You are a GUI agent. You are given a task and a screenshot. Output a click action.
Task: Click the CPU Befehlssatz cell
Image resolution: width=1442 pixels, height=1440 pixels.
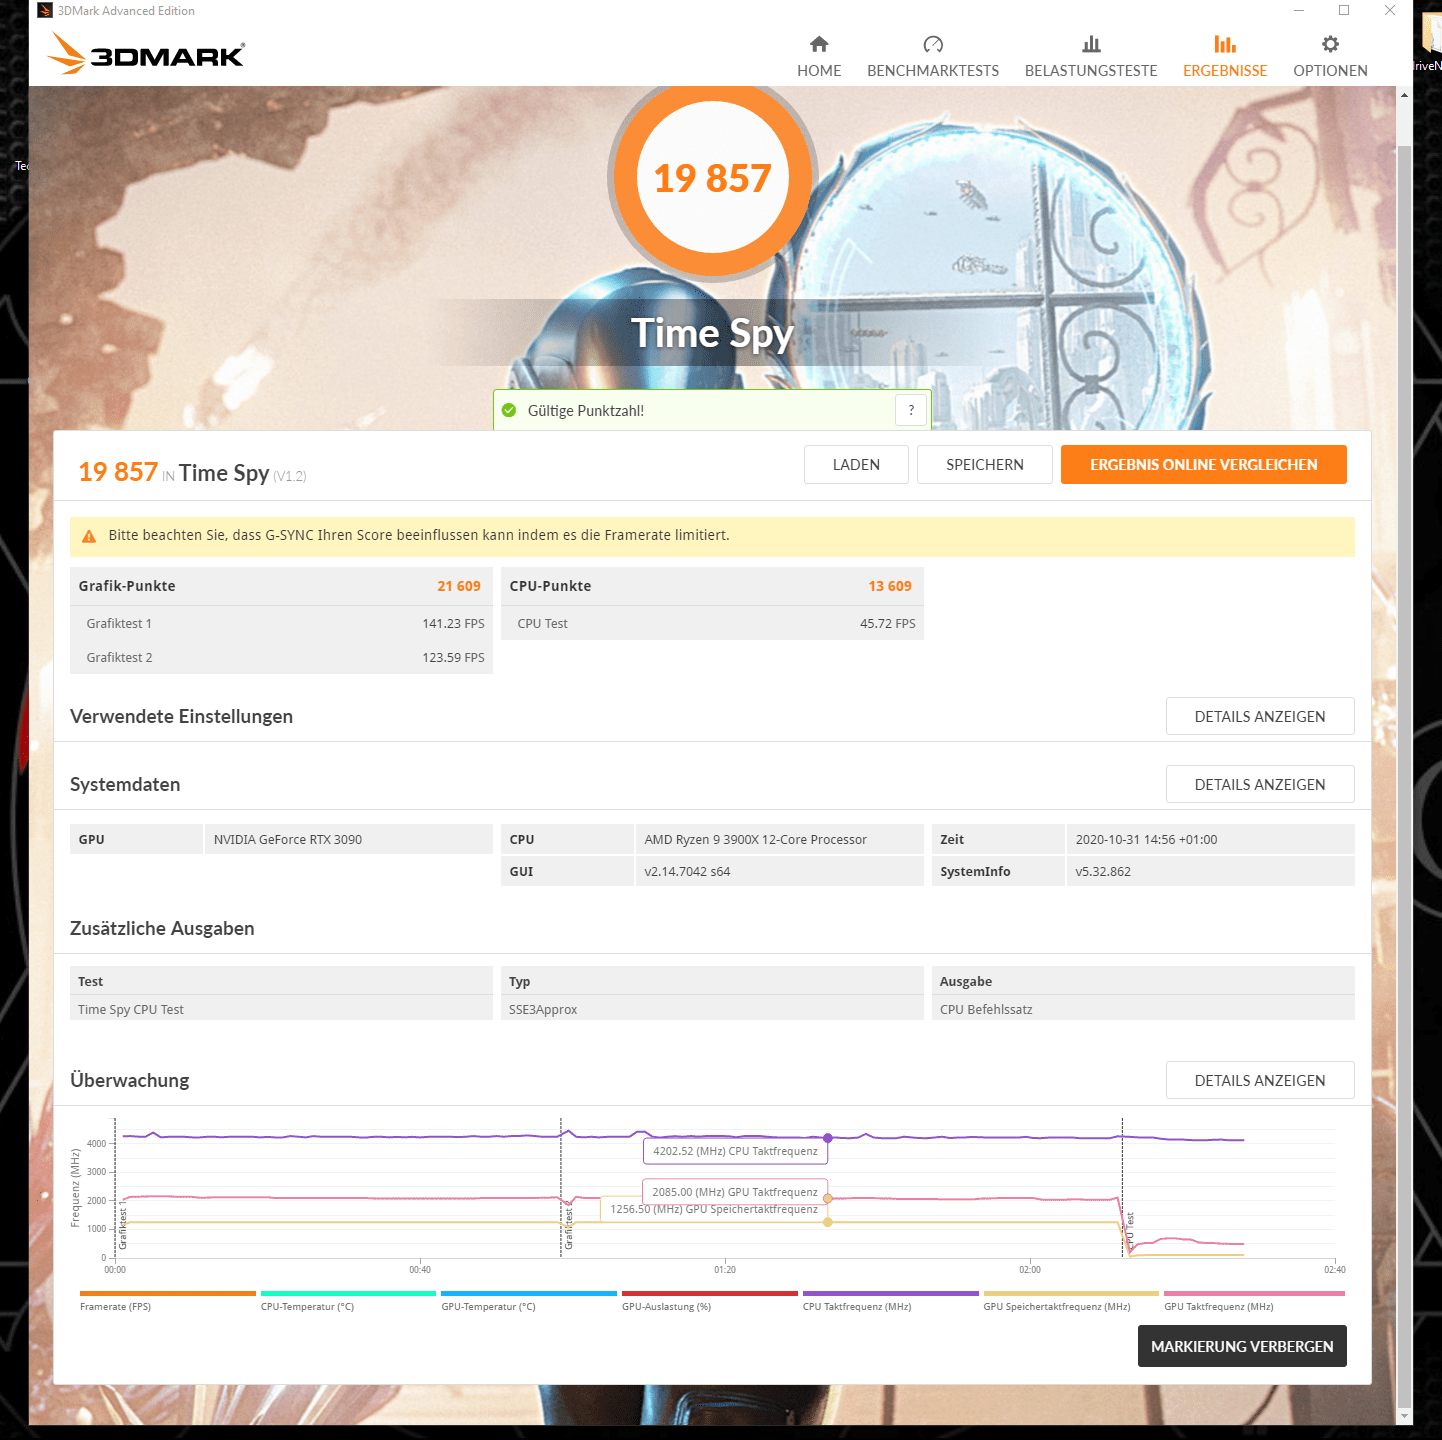click(x=1143, y=1009)
